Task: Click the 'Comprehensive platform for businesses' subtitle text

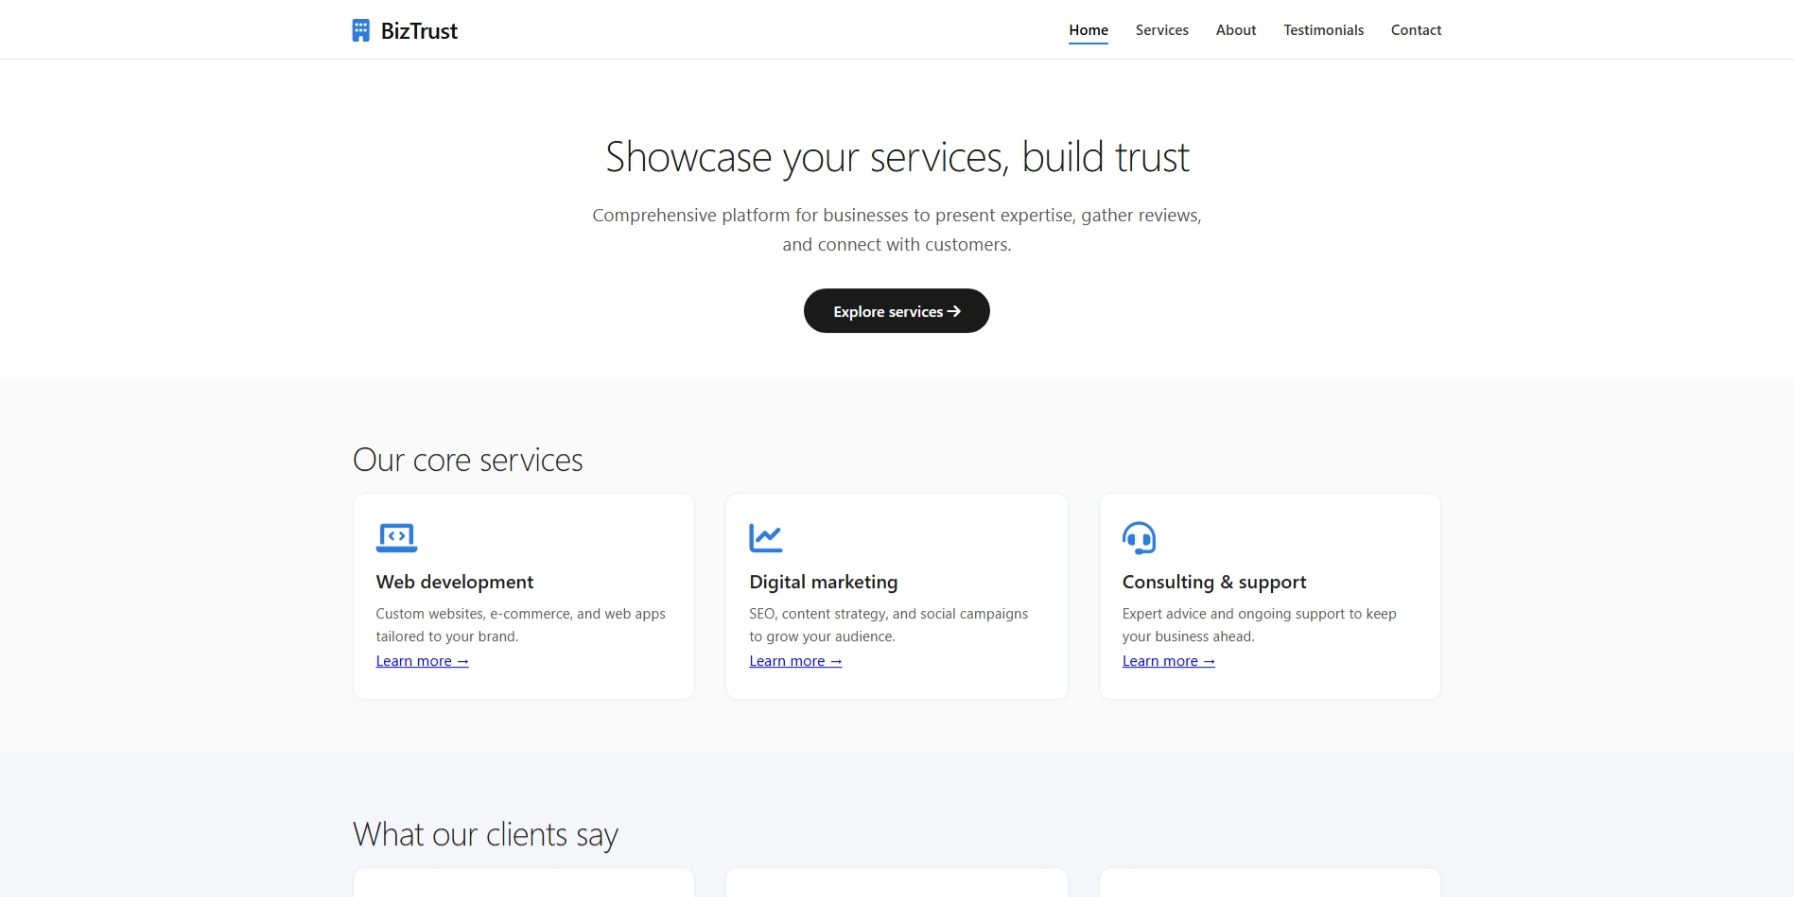Action: pos(897,230)
